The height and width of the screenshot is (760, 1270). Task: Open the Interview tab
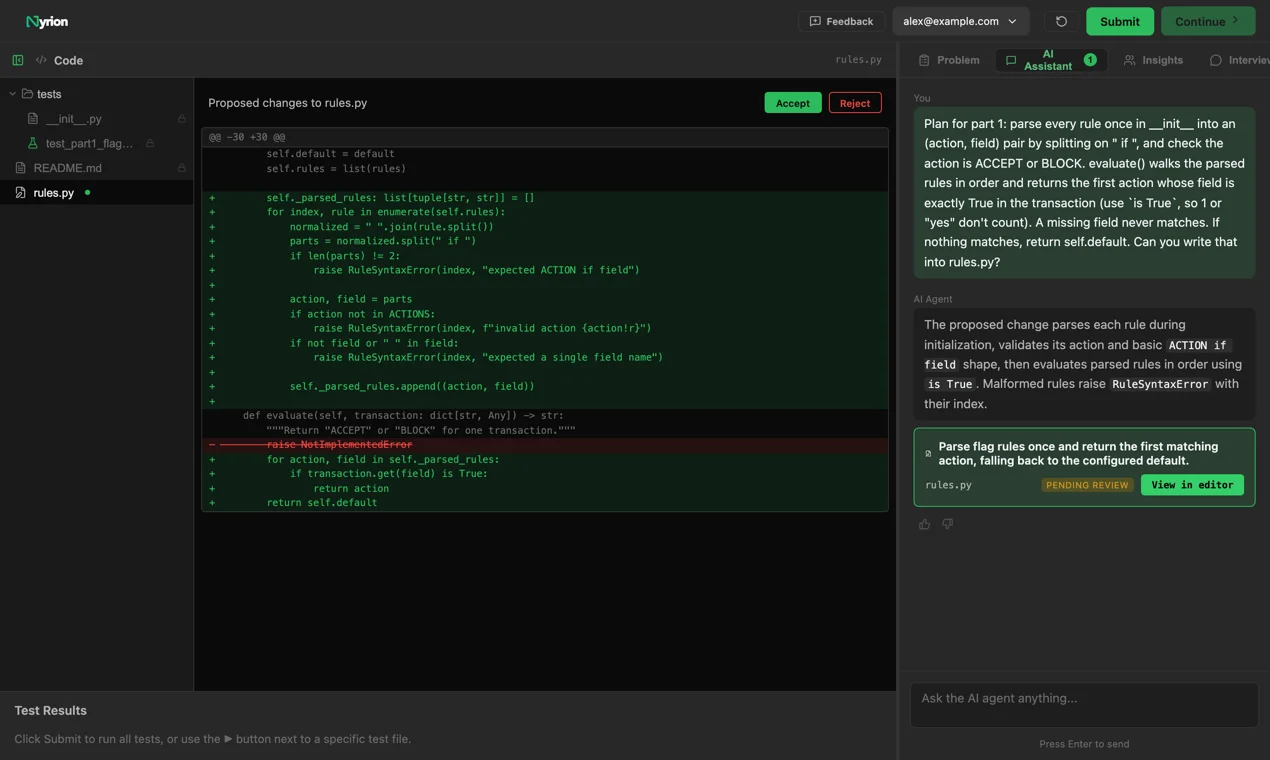coord(1238,60)
